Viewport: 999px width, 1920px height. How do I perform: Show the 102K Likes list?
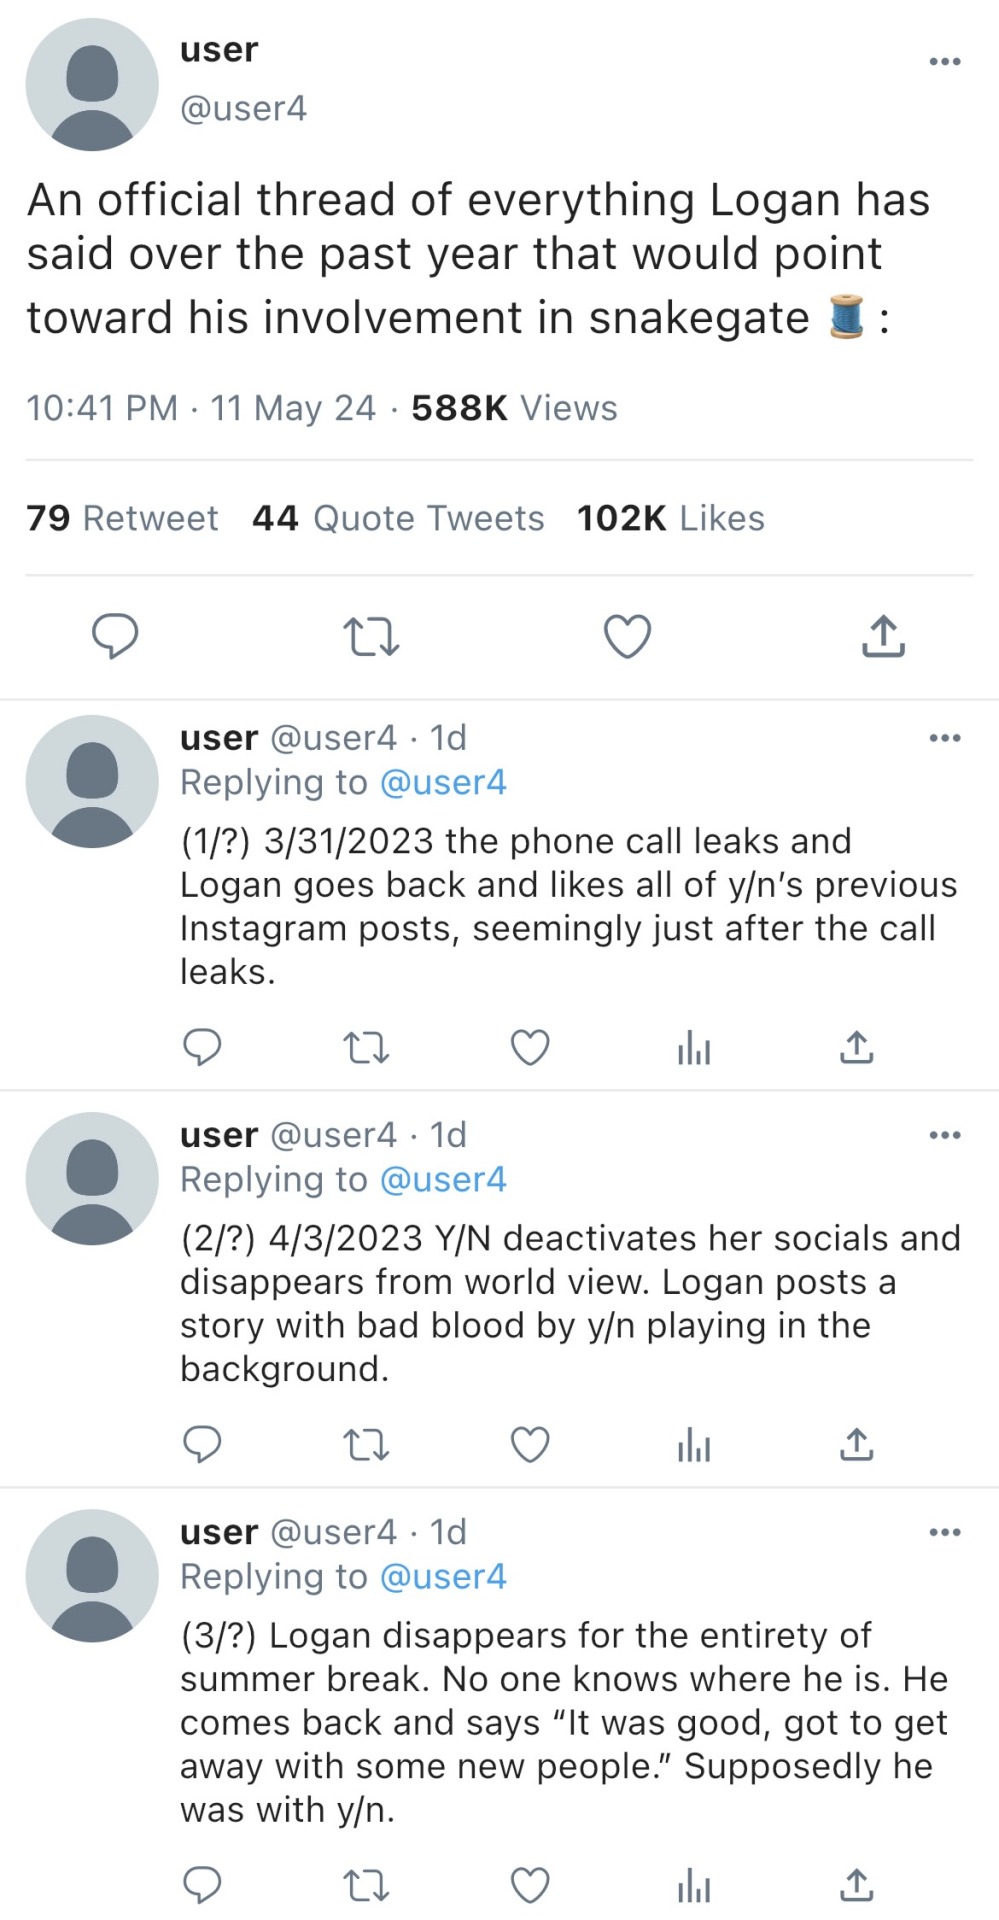(x=670, y=518)
